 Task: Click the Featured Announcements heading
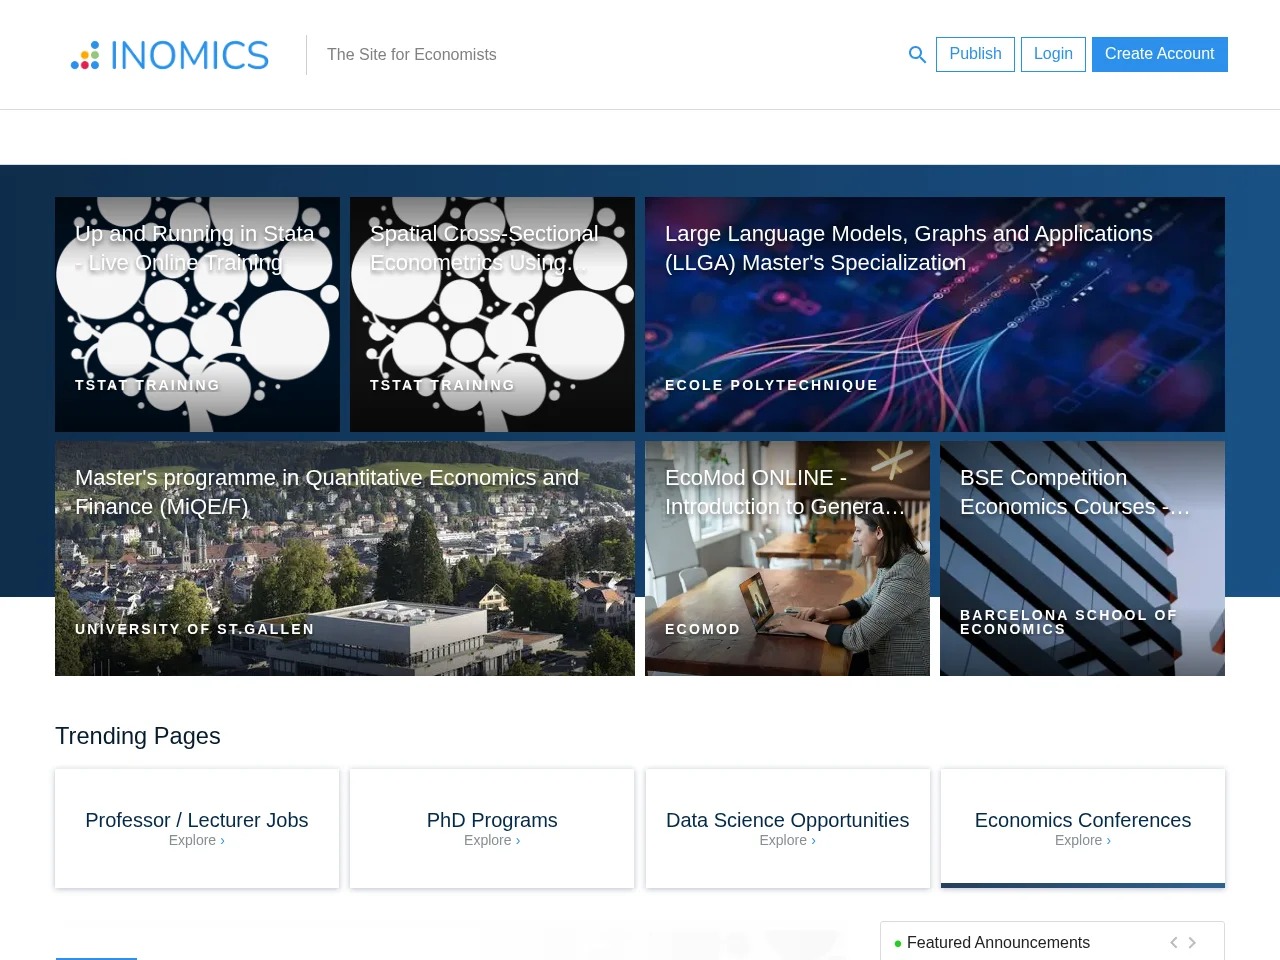coord(998,942)
